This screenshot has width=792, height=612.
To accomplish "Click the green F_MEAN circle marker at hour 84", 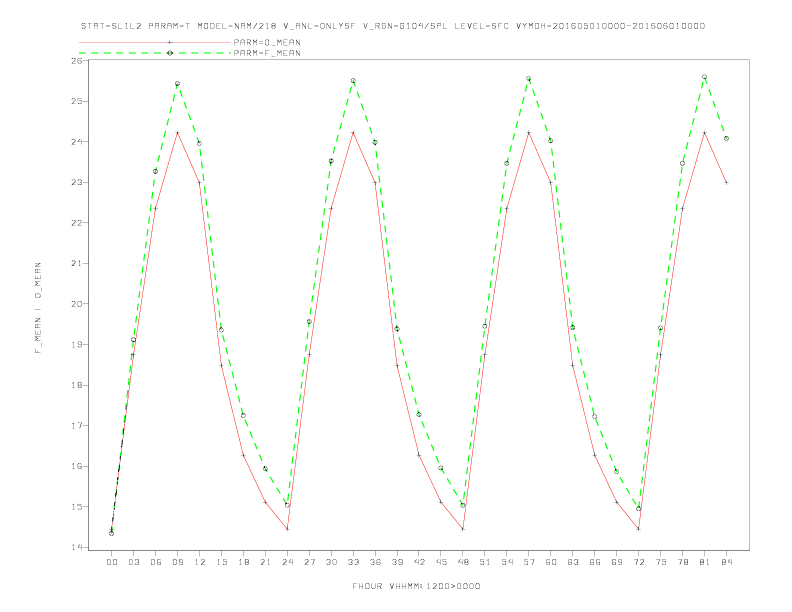I will coord(726,138).
